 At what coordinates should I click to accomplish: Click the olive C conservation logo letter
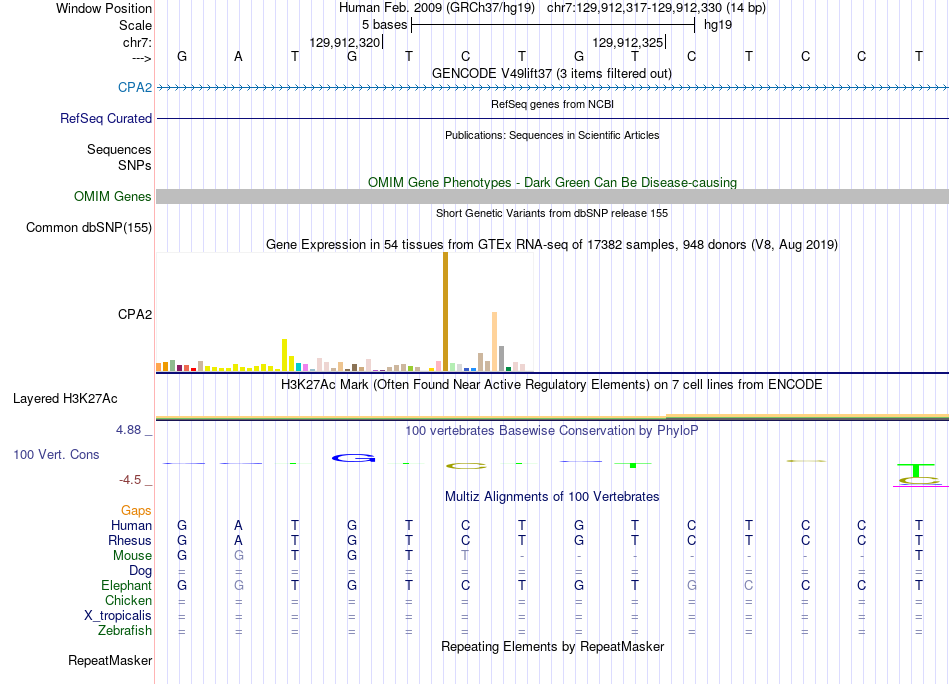click(x=466, y=466)
